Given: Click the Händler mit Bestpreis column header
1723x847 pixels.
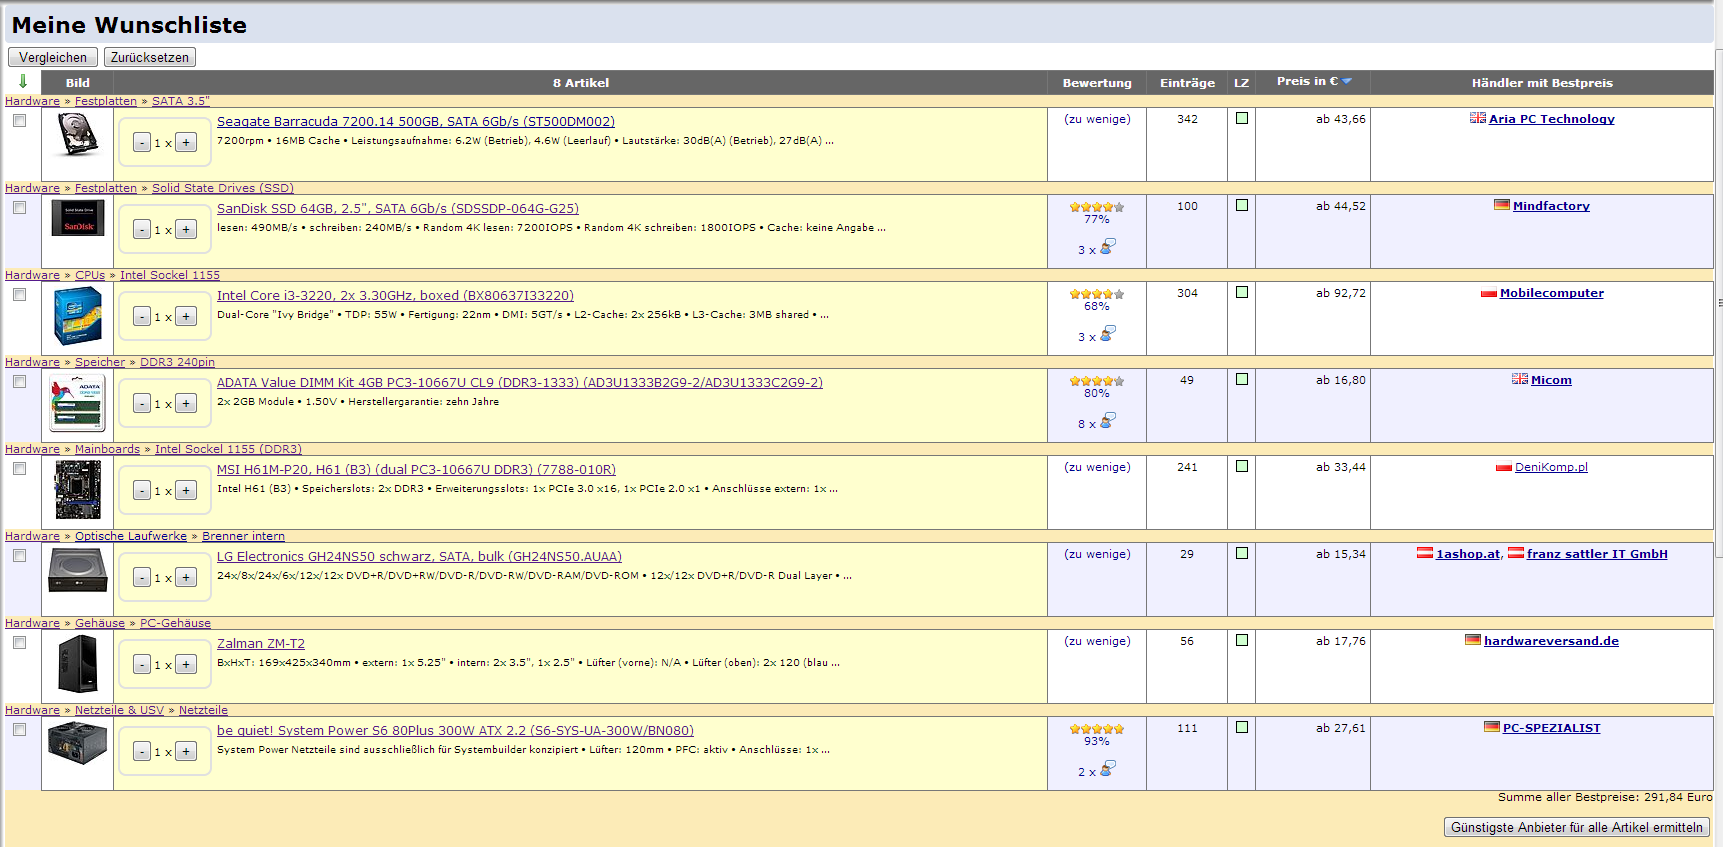Looking at the screenshot, I should (1542, 83).
